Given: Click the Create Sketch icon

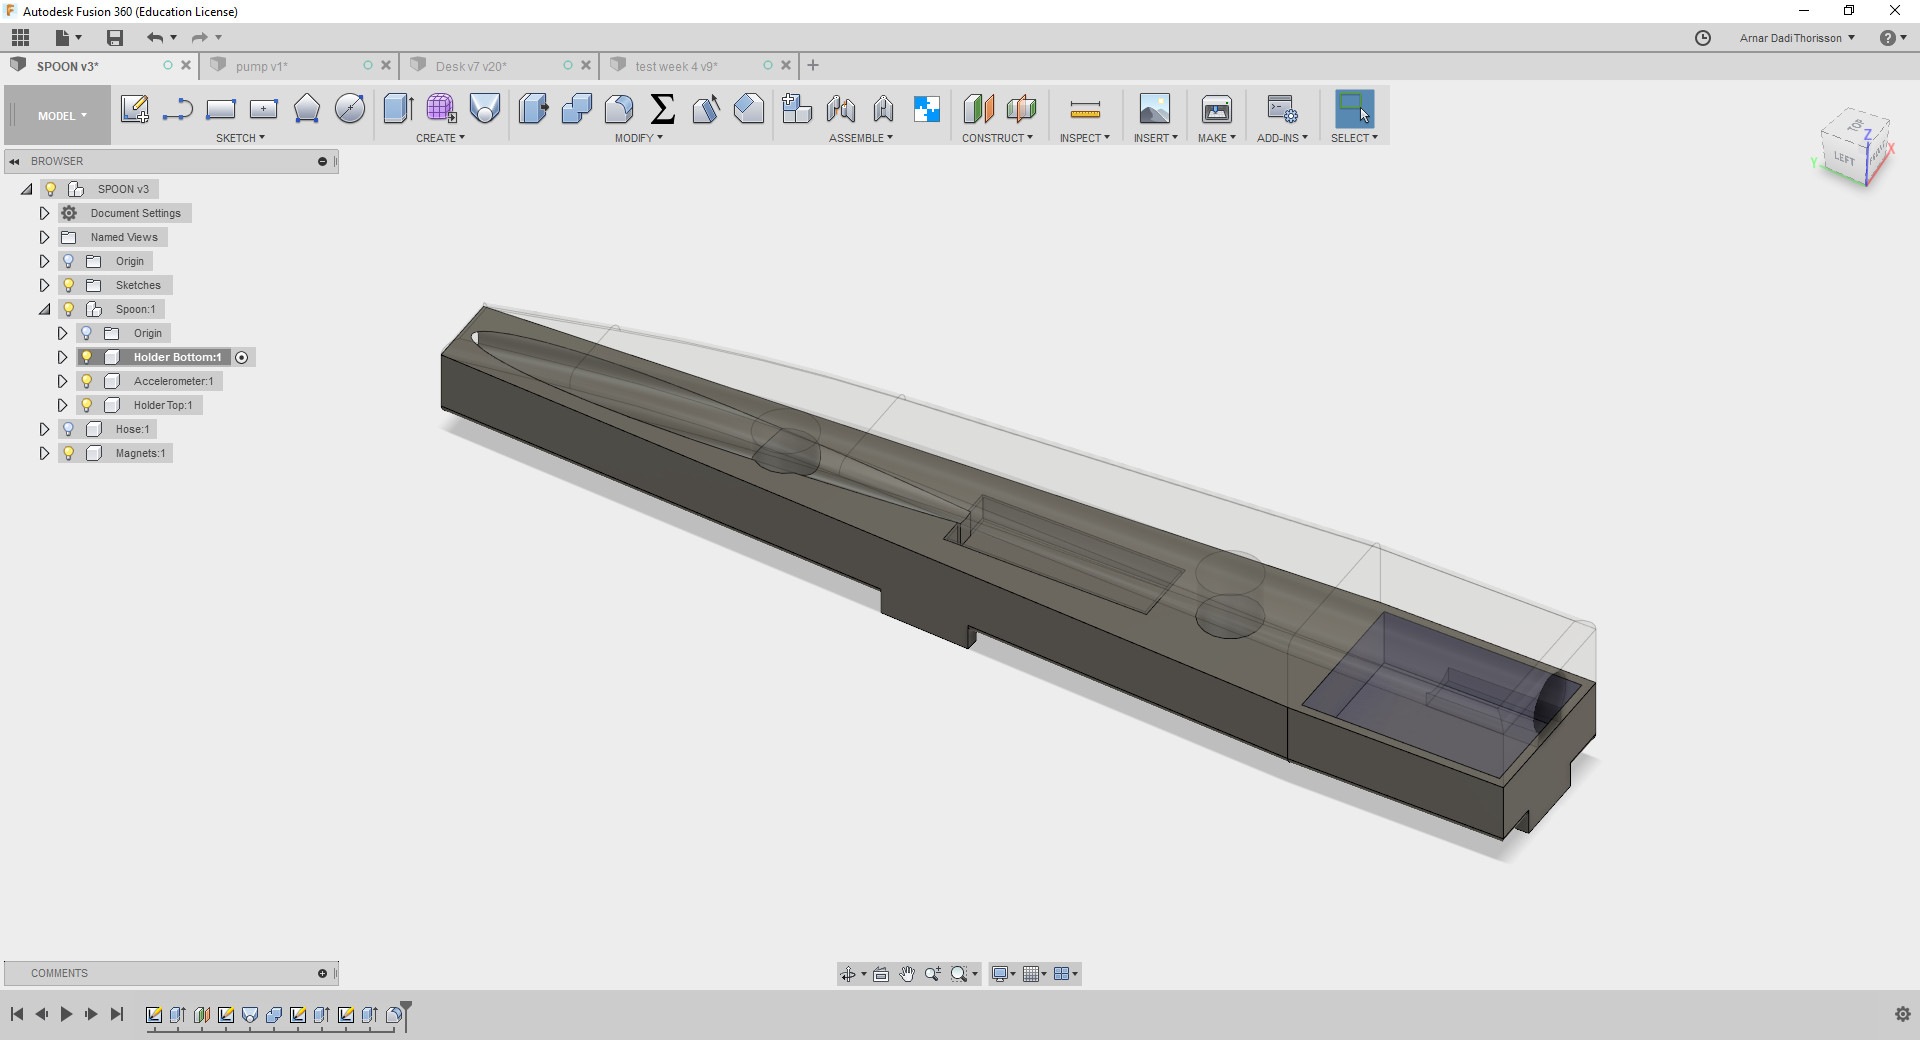Looking at the screenshot, I should tap(134, 109).
